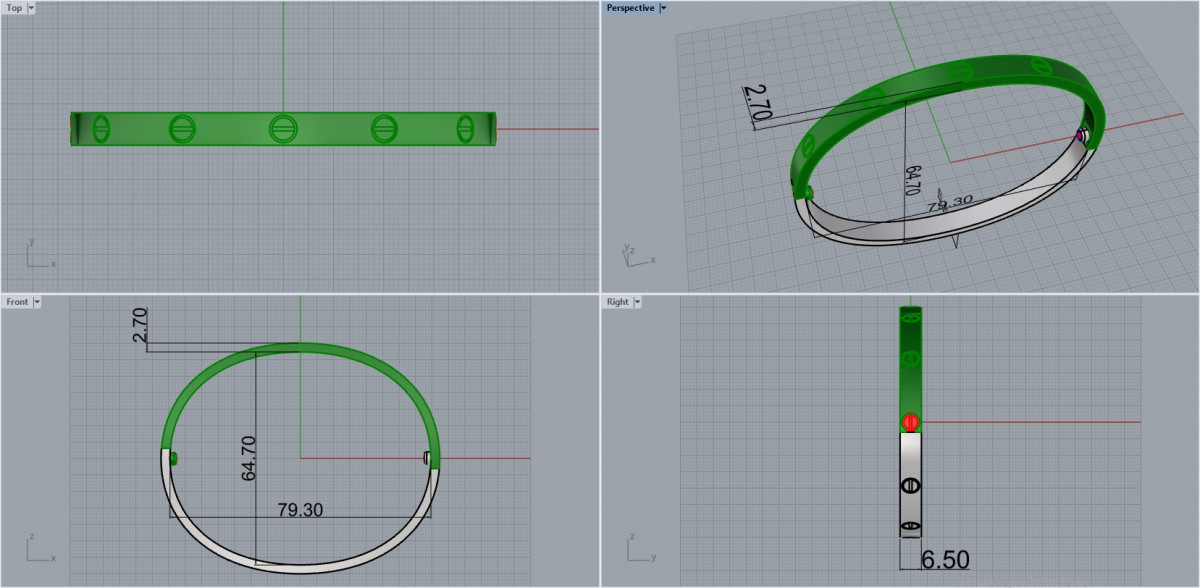Select the red screw in Right view
Screen dimensions: 1200x588
click(910, 422)
